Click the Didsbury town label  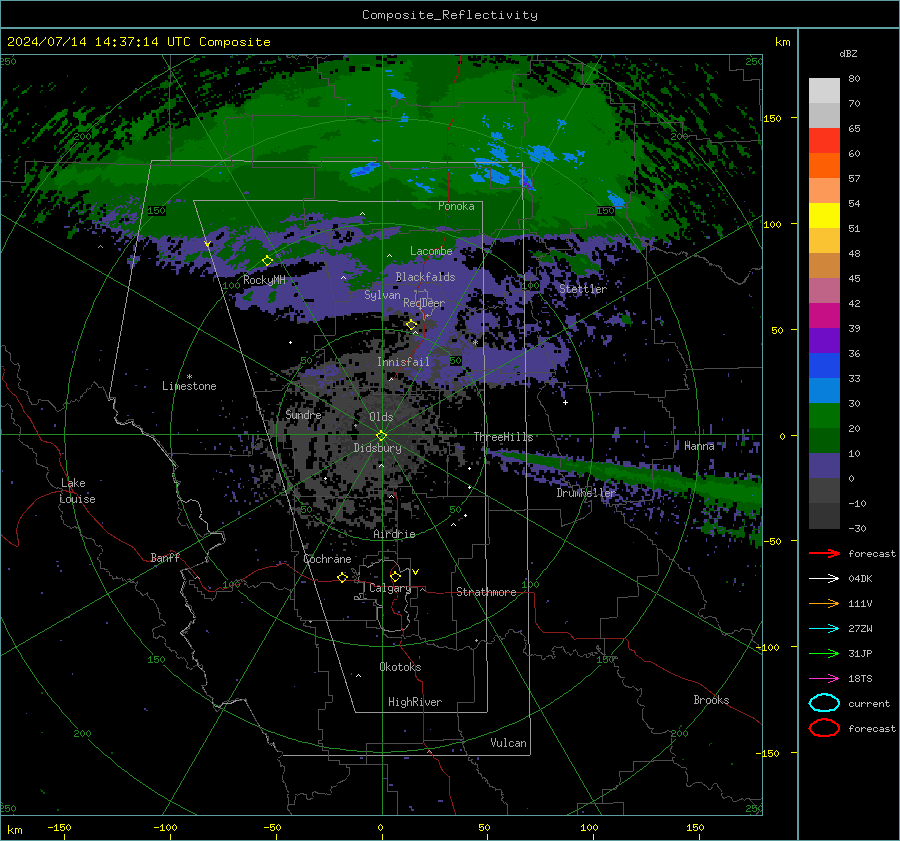click(377, 448)
